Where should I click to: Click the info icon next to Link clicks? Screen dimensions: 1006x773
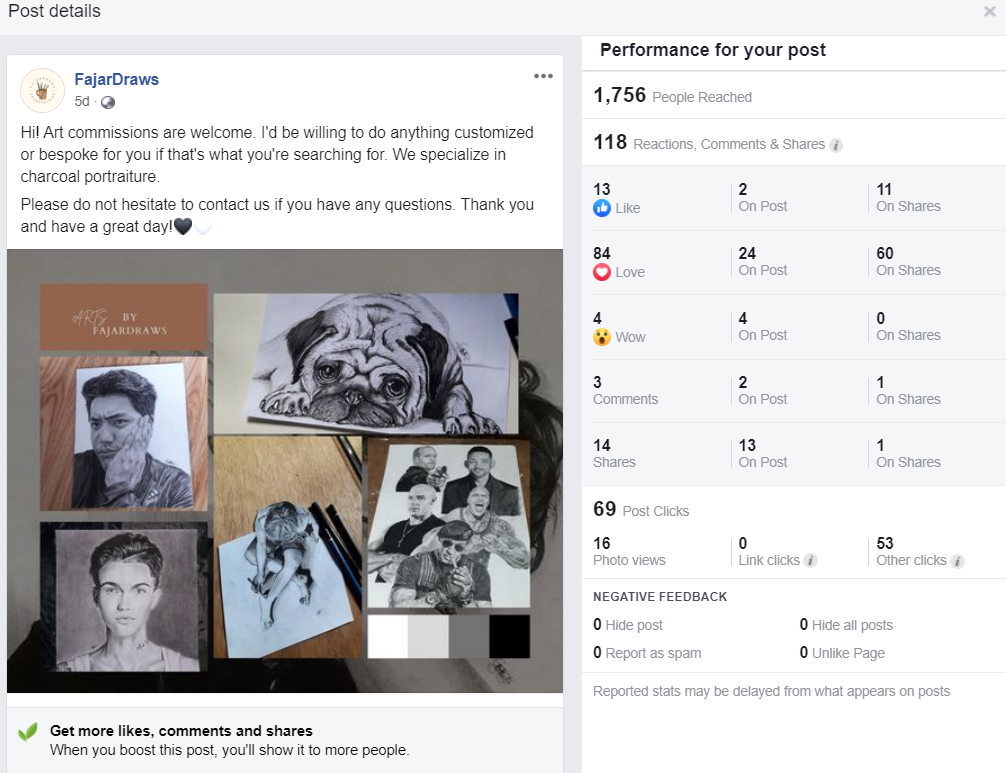(810, 561)
